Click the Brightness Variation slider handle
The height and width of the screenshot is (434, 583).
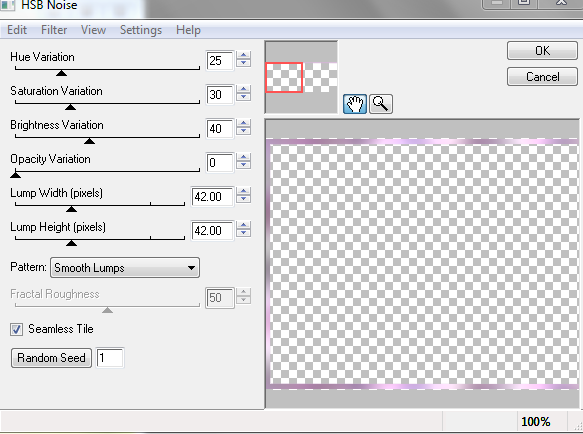pyautogui.click(x=89, y=141)
